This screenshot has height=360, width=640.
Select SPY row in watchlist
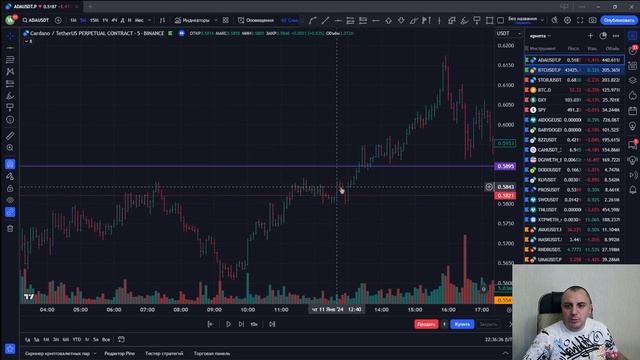click(x=574, y=110)
